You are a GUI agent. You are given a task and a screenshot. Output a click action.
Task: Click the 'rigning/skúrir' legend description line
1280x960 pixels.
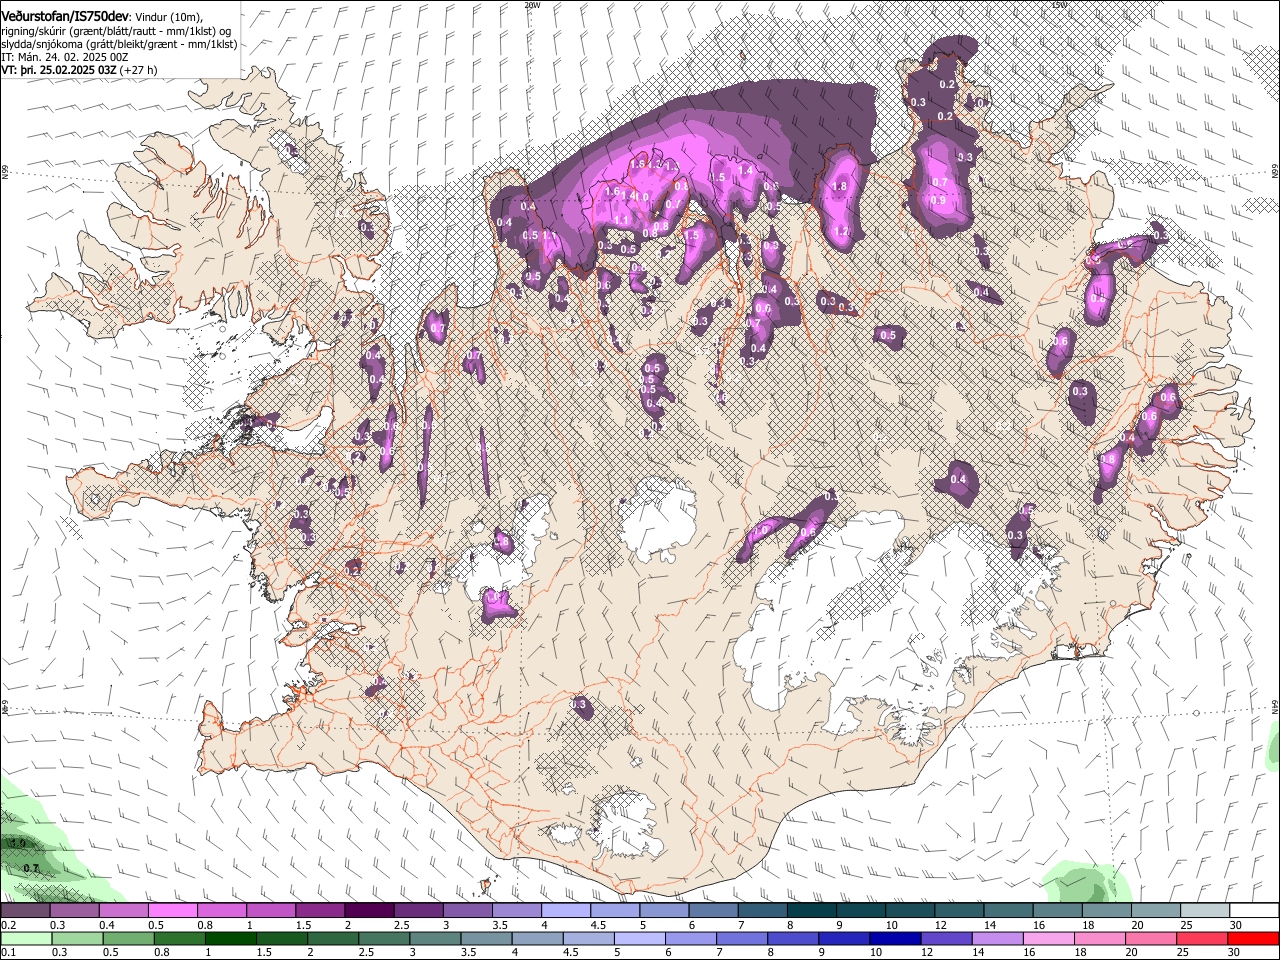118,31
